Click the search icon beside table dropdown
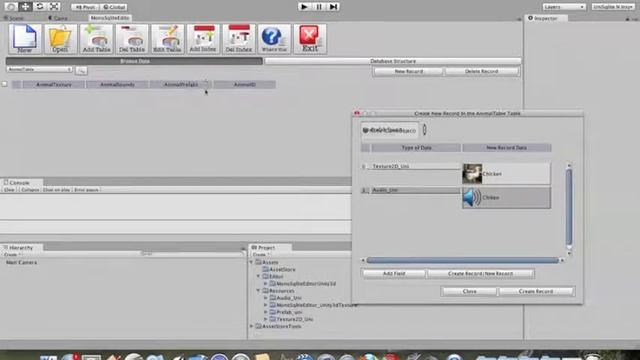 [x=81, y=71]
